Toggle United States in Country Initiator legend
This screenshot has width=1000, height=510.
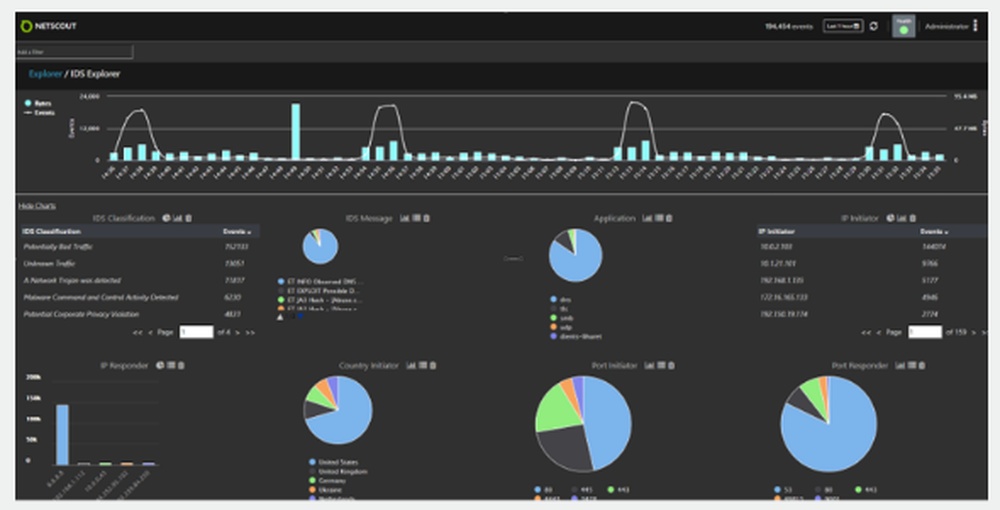tap(334, 462)
